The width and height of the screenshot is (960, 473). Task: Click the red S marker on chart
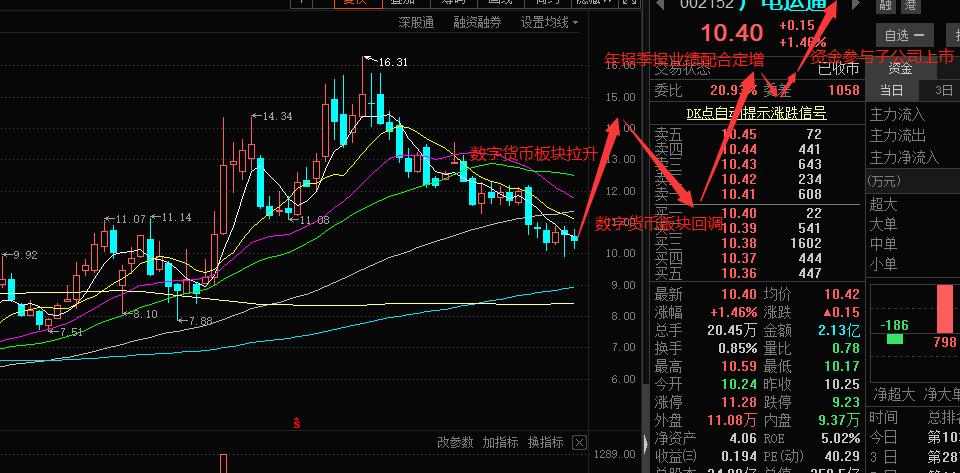tap(296, 422)
